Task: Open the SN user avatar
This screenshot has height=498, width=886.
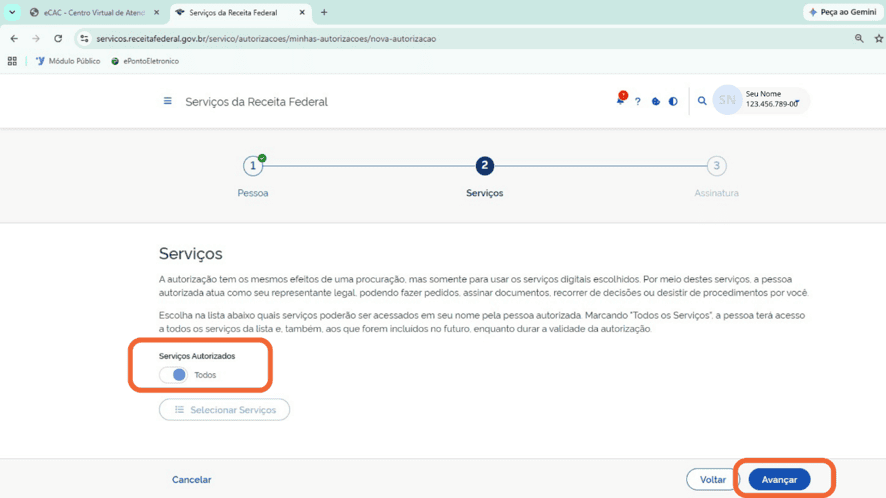Action: [x=727, y=100]
